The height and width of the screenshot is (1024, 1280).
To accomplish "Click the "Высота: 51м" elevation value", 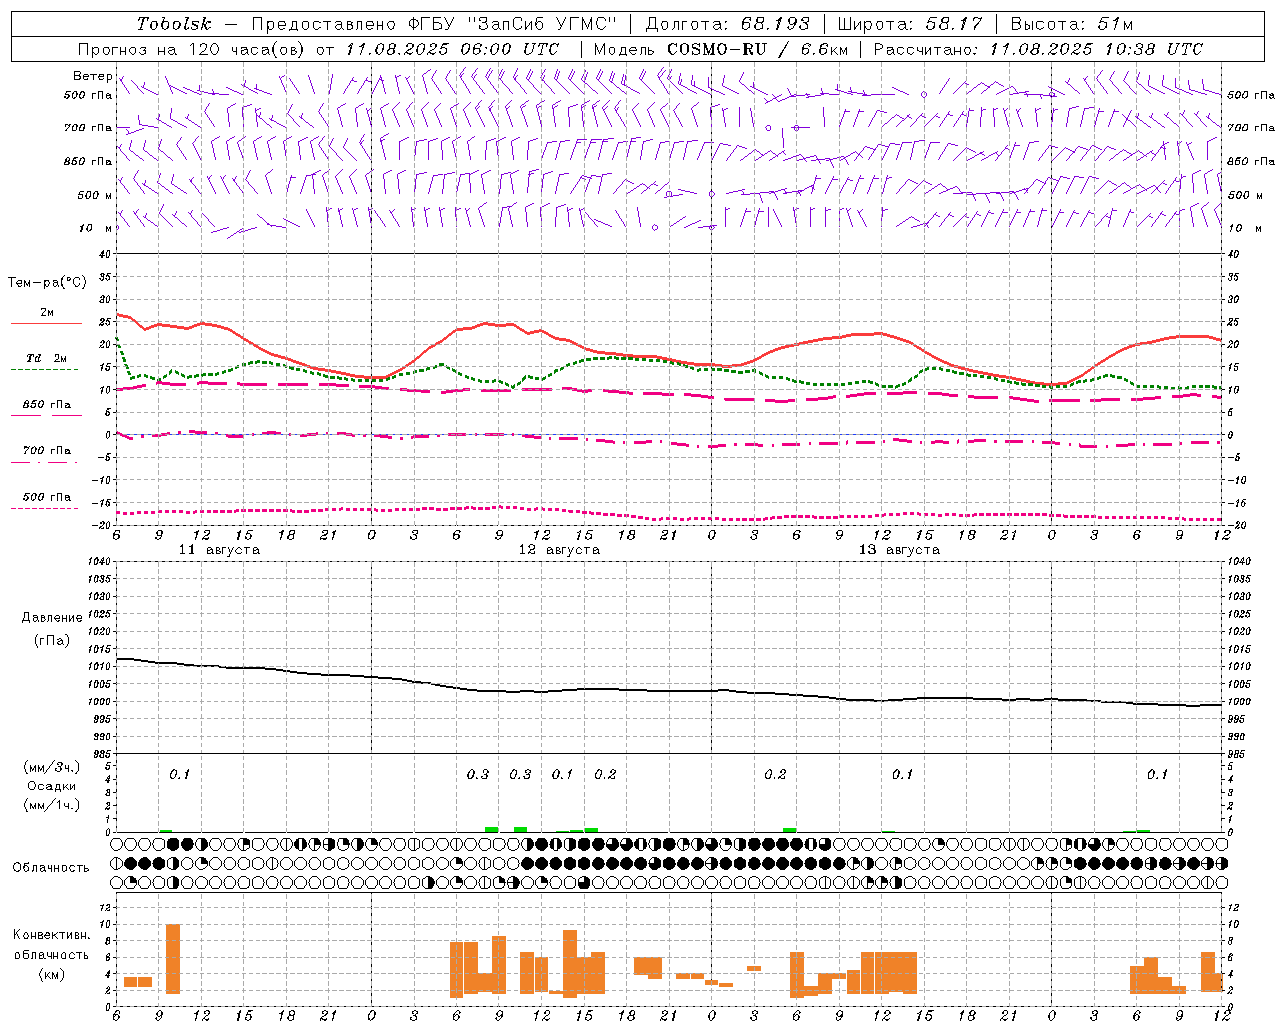I will (1072, 24).
